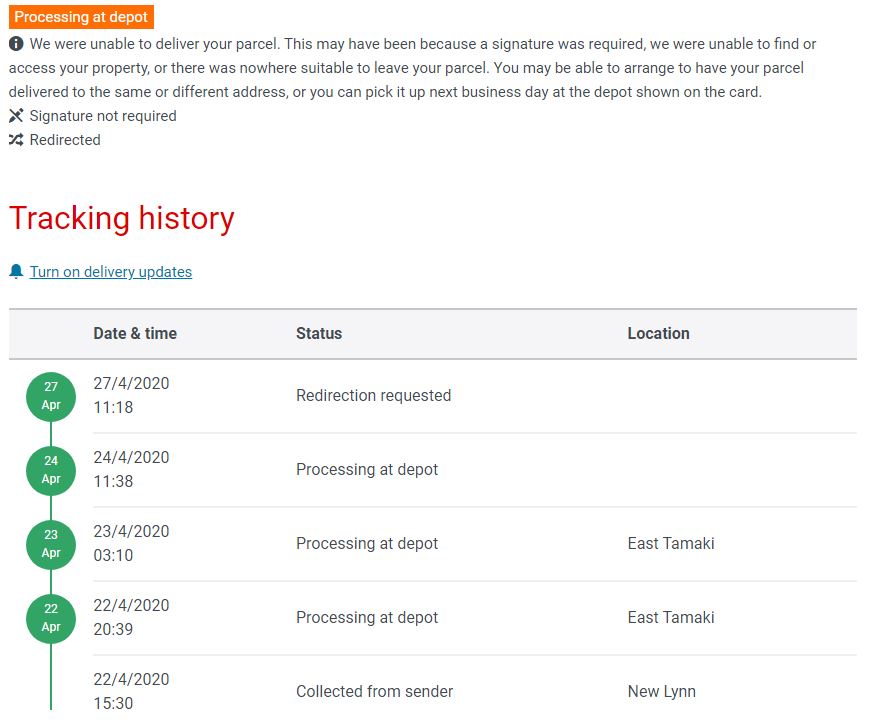The width and height of the screenshot is (869, 724).
Task: Click the Redirected shuffle arrows icon
Action: (x=16, y=140)
